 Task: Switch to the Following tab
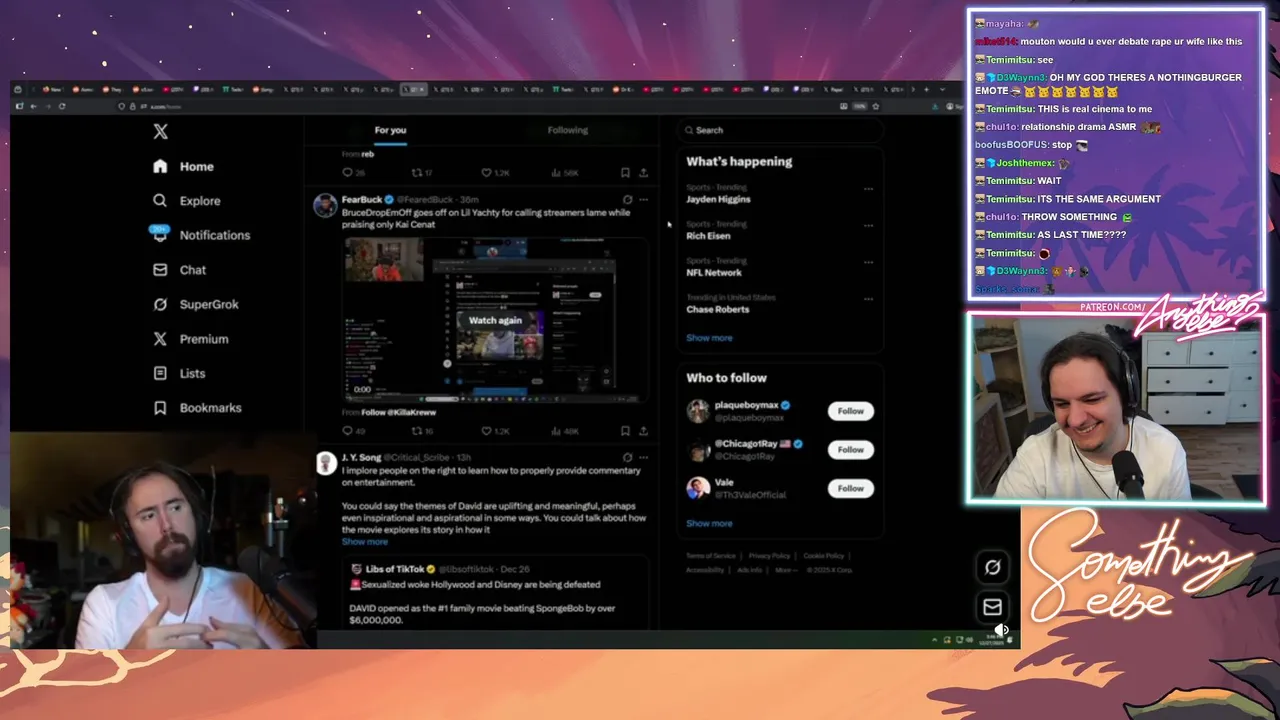[567, 130]
